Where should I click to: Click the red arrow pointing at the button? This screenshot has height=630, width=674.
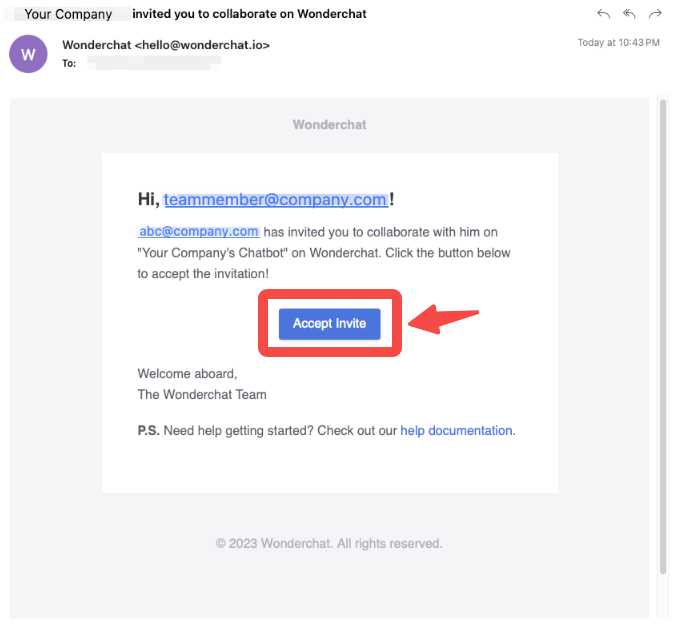point(444,322)
